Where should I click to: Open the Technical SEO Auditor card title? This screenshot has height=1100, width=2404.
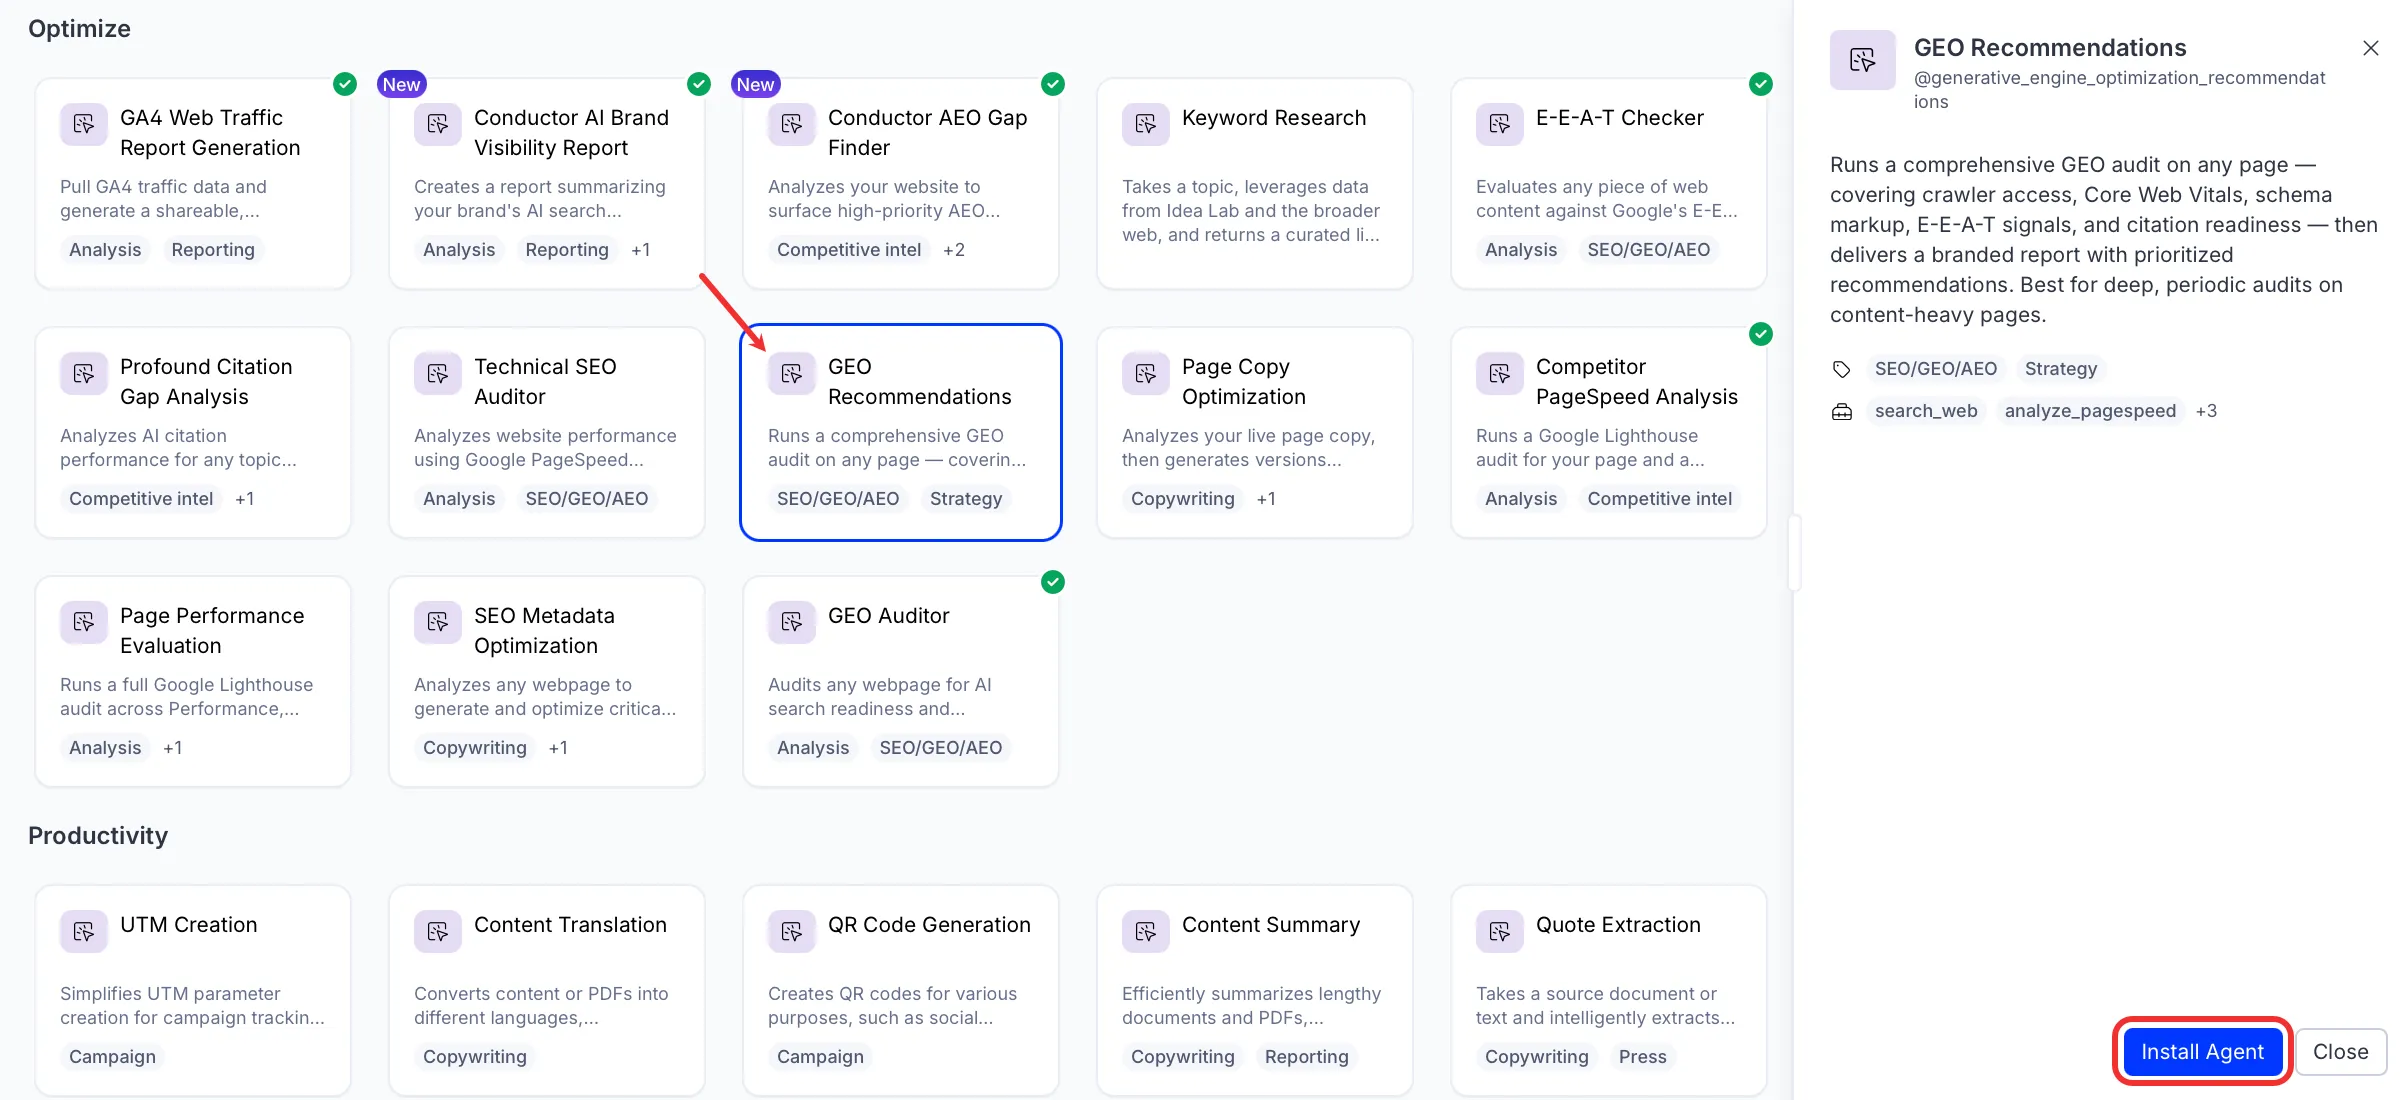[545, 382]
